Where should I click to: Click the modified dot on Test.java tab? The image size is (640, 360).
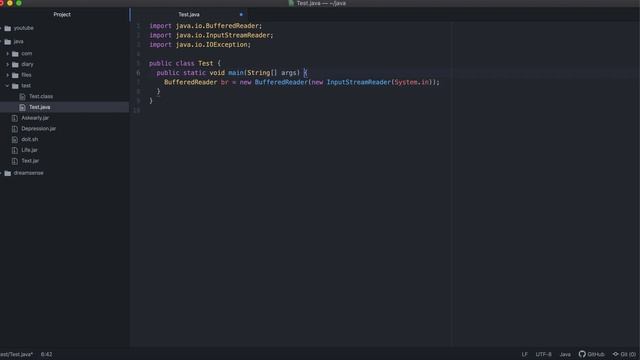pyautogui.click(x=241, y=15)
